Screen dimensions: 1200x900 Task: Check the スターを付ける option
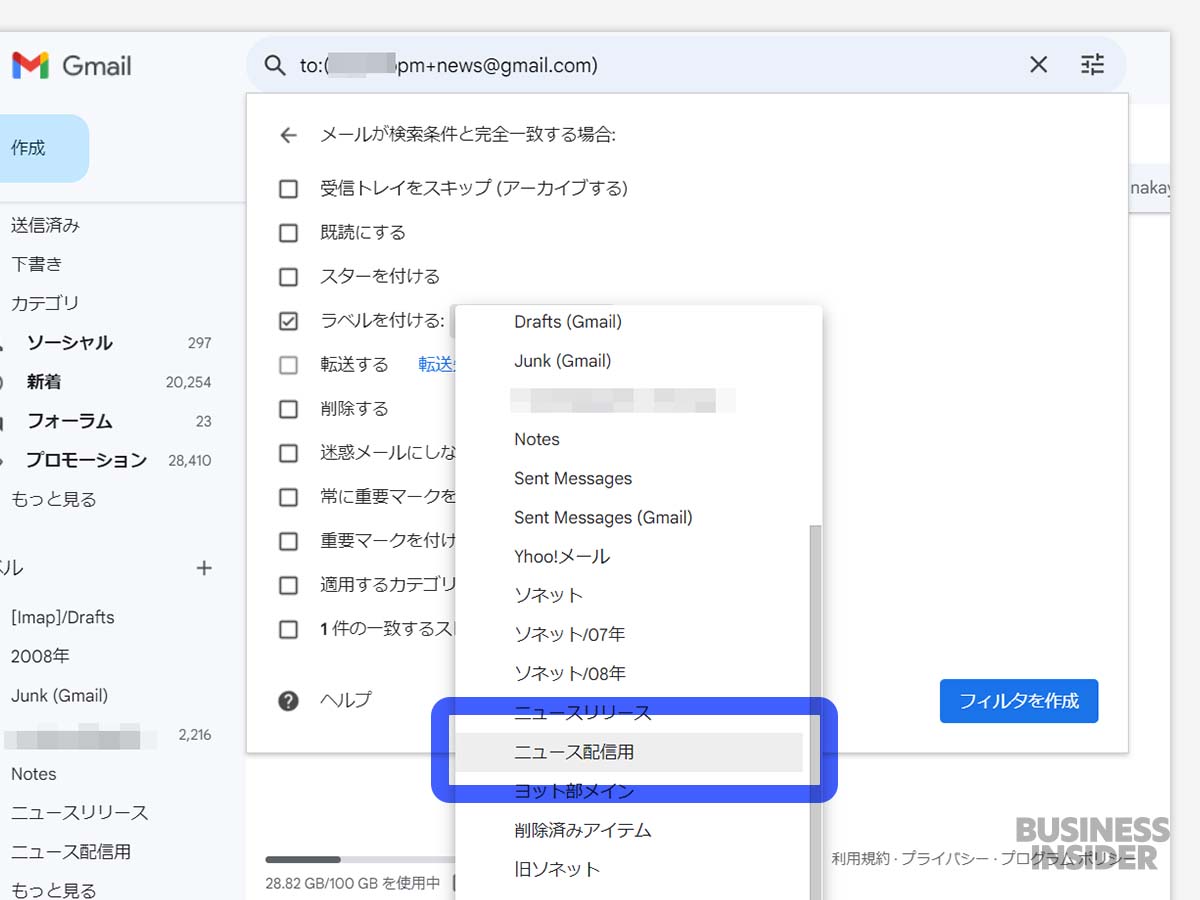288,276
